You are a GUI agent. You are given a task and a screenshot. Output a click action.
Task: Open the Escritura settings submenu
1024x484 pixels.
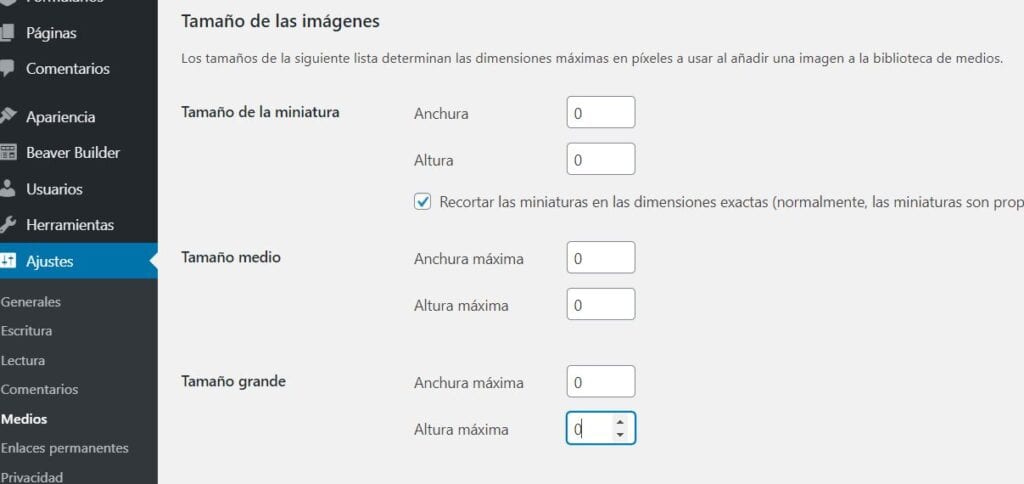(26, 331)
